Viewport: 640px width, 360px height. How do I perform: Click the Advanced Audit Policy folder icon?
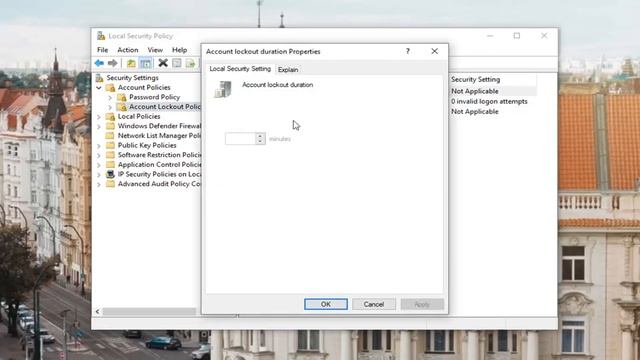pyautogui.click(x=110, y=184)
